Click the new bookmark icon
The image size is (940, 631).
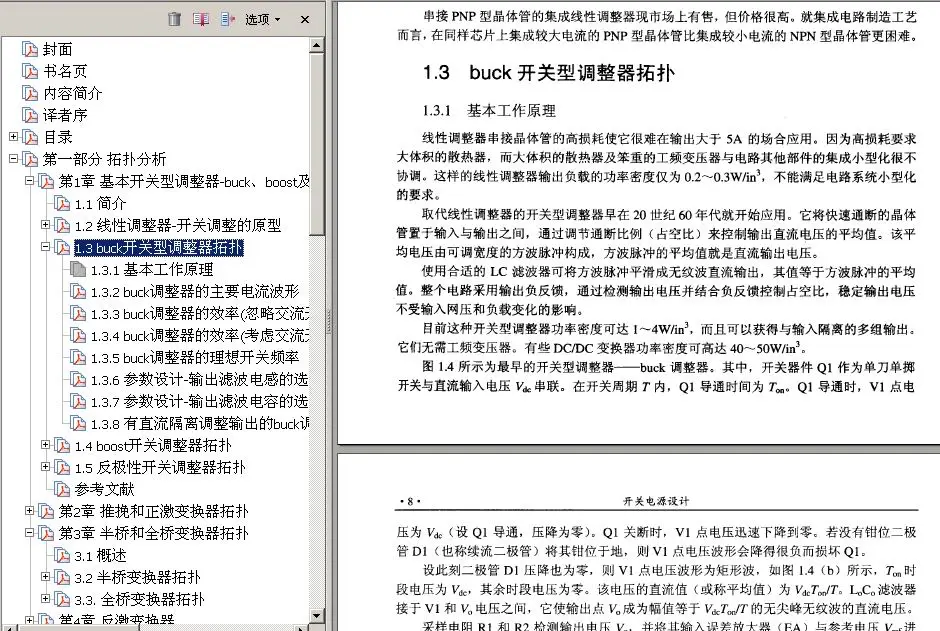tap(201, 19)
